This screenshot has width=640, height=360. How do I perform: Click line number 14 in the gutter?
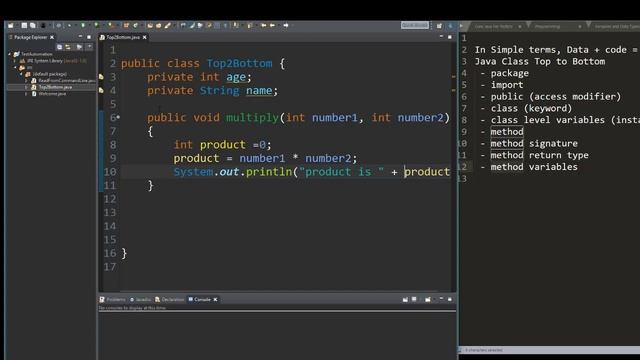tap(110, 226)
